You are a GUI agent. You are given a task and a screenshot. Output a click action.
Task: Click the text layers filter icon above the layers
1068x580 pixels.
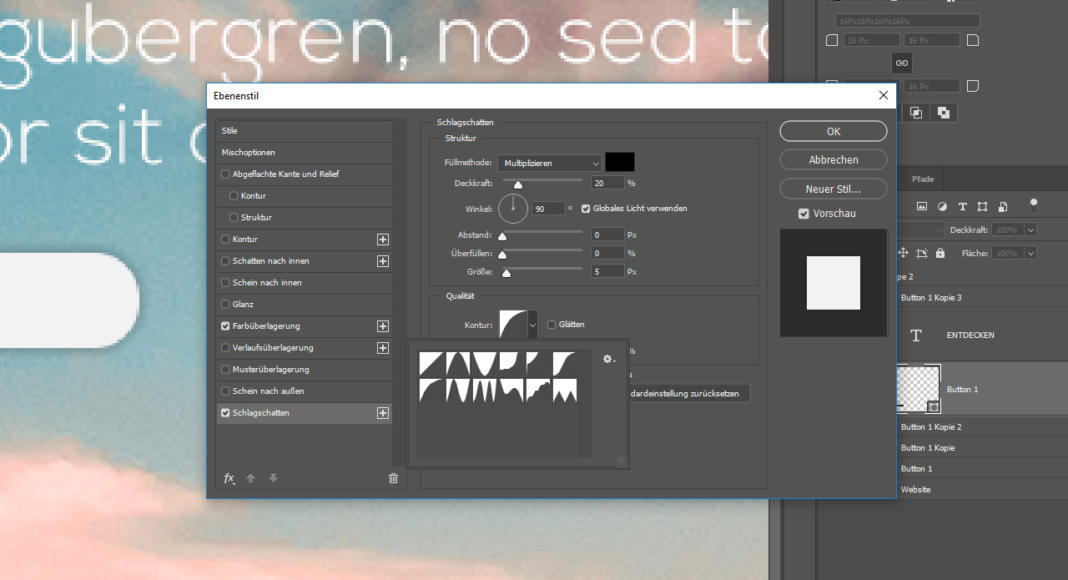pyautogui.click(x=963, y=207)
